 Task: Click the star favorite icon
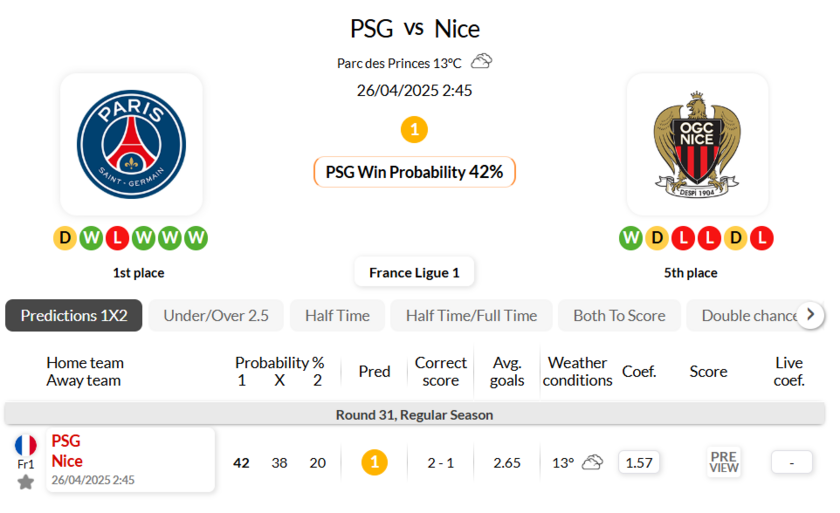tap(26, 482)
